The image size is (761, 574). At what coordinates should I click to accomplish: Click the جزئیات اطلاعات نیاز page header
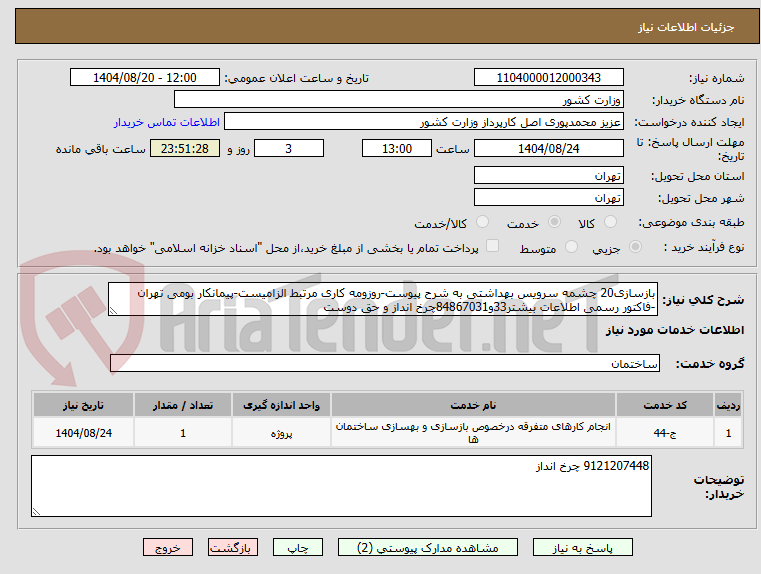point(686,28)
